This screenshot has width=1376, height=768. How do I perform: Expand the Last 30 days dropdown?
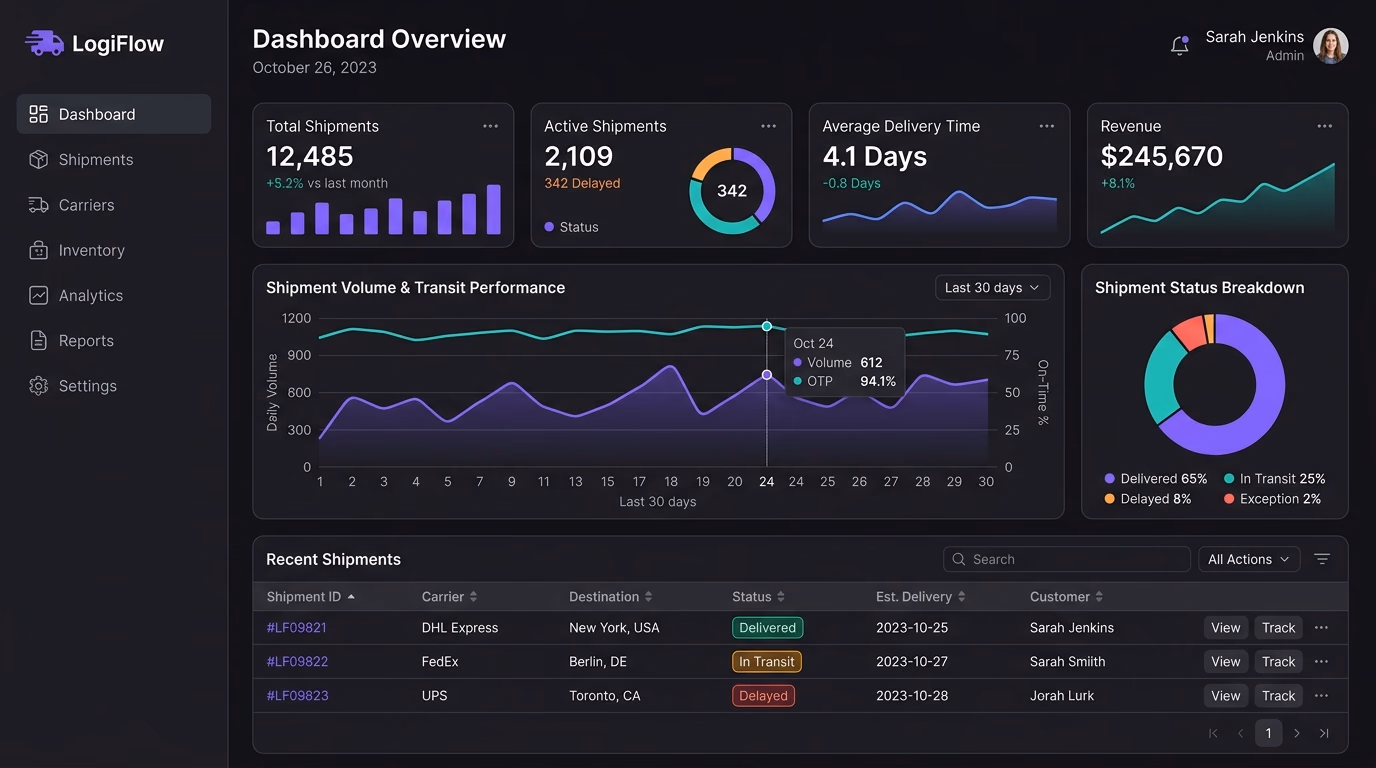[x=992, y=288]
